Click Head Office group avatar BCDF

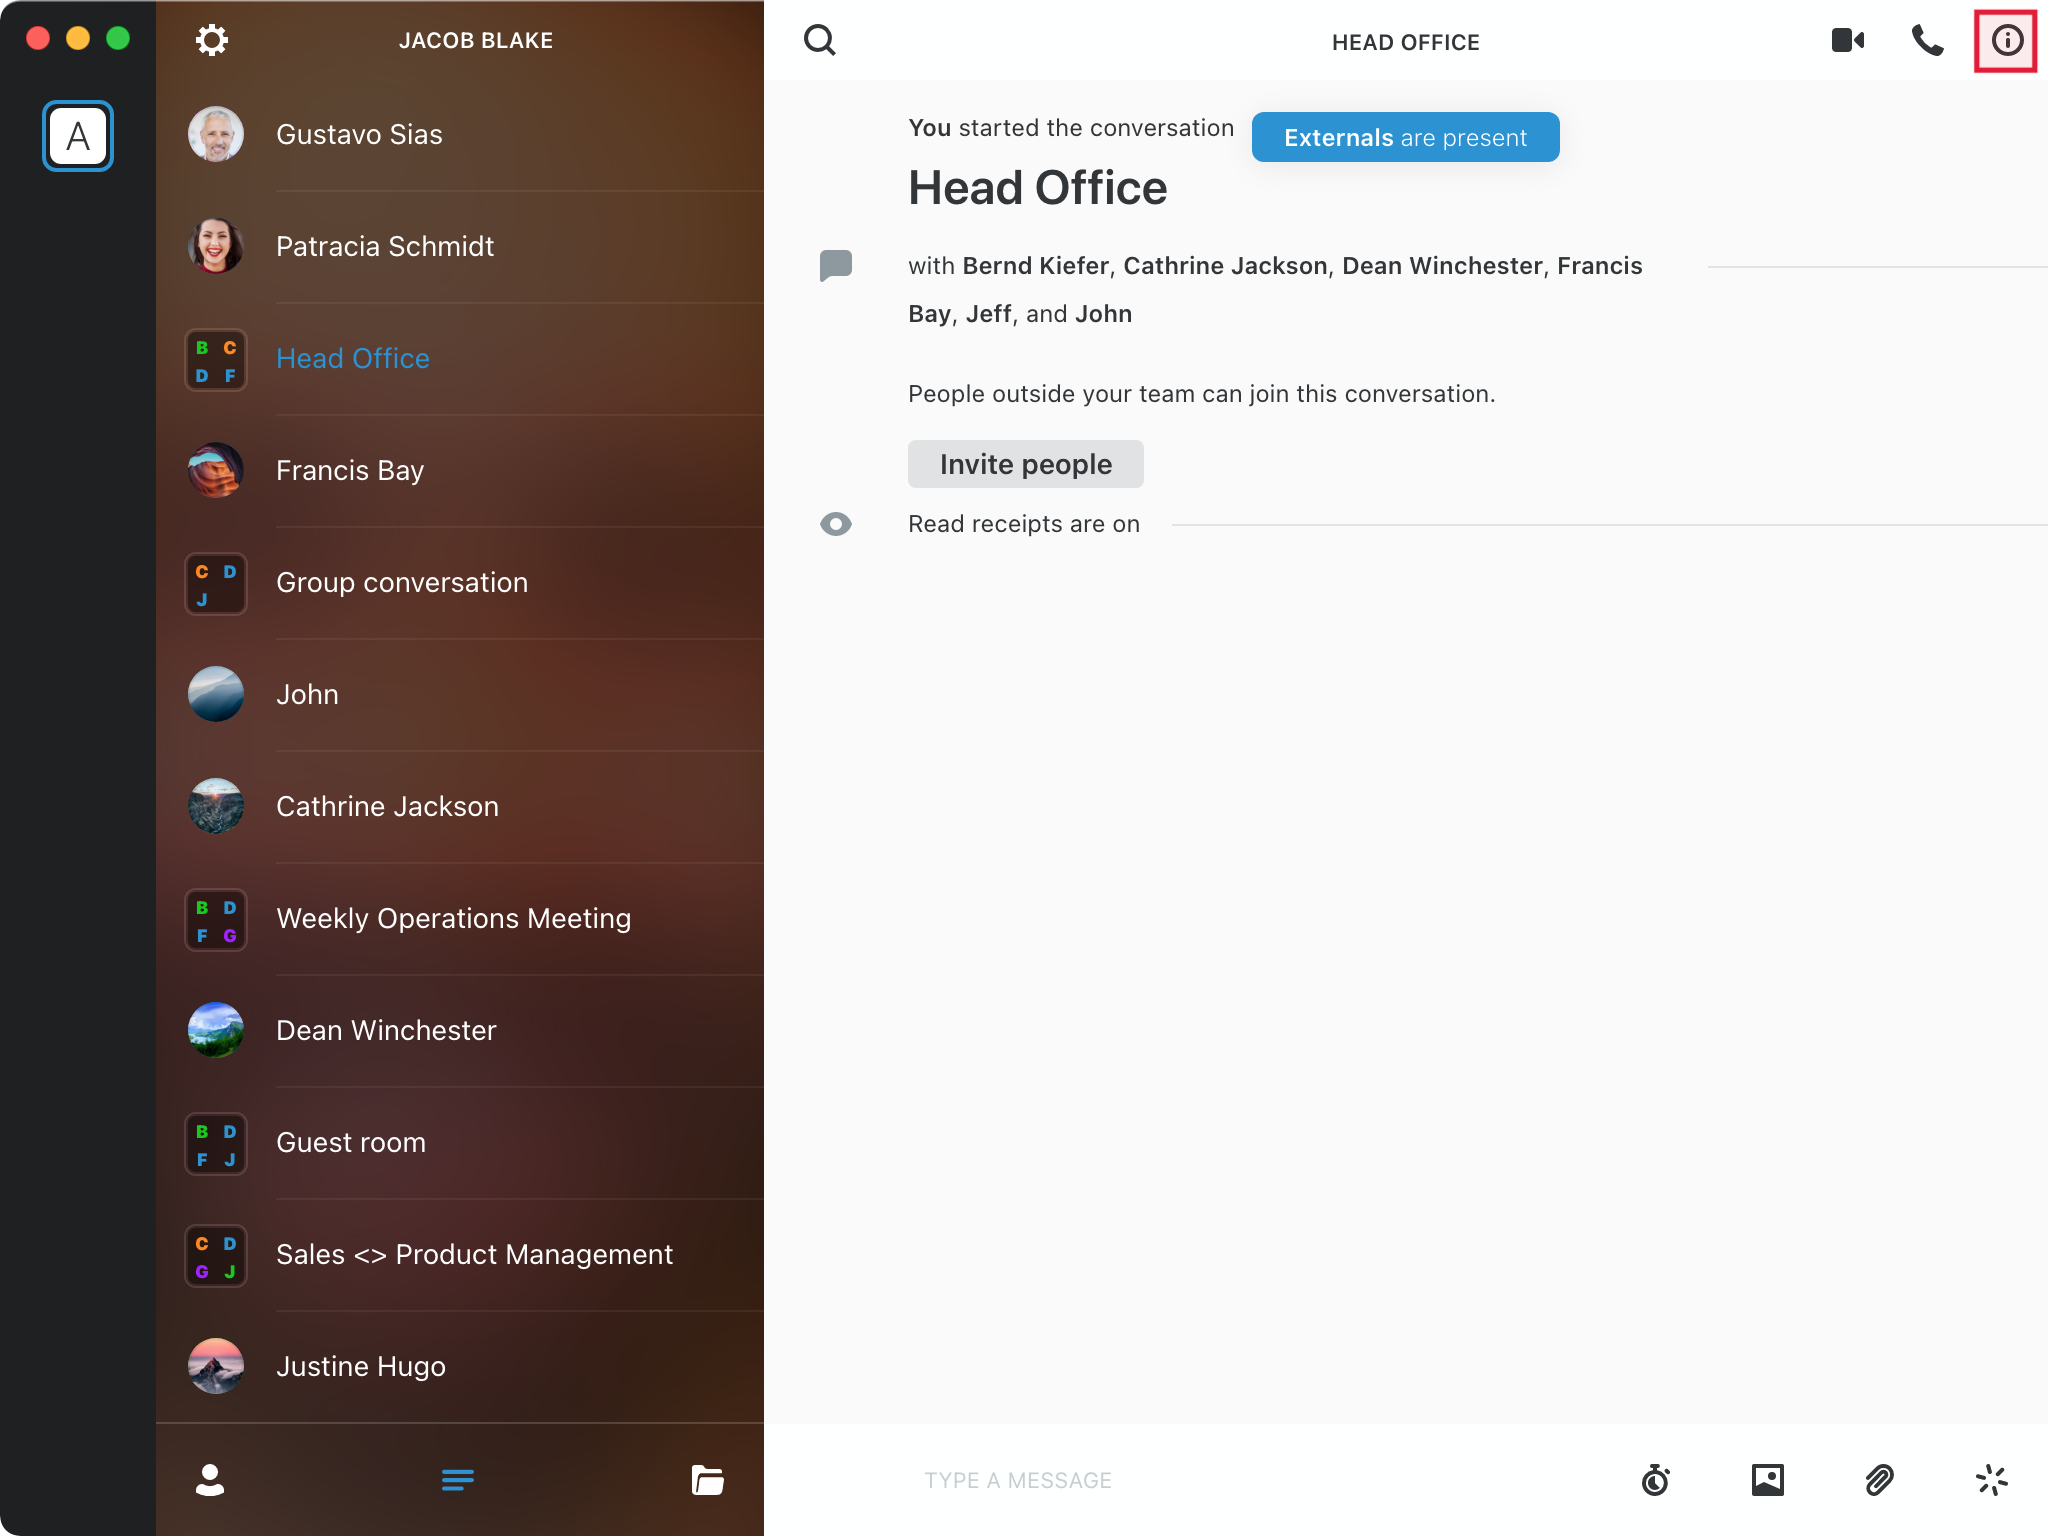tap(216, 360)
